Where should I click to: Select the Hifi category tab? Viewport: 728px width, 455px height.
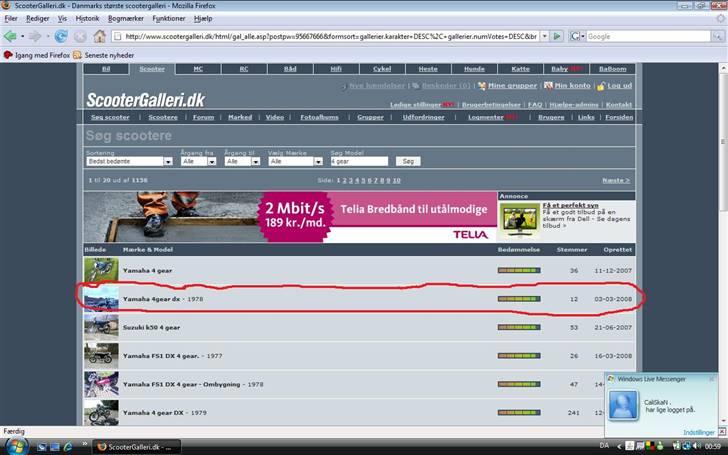click(x=336, y=69)
